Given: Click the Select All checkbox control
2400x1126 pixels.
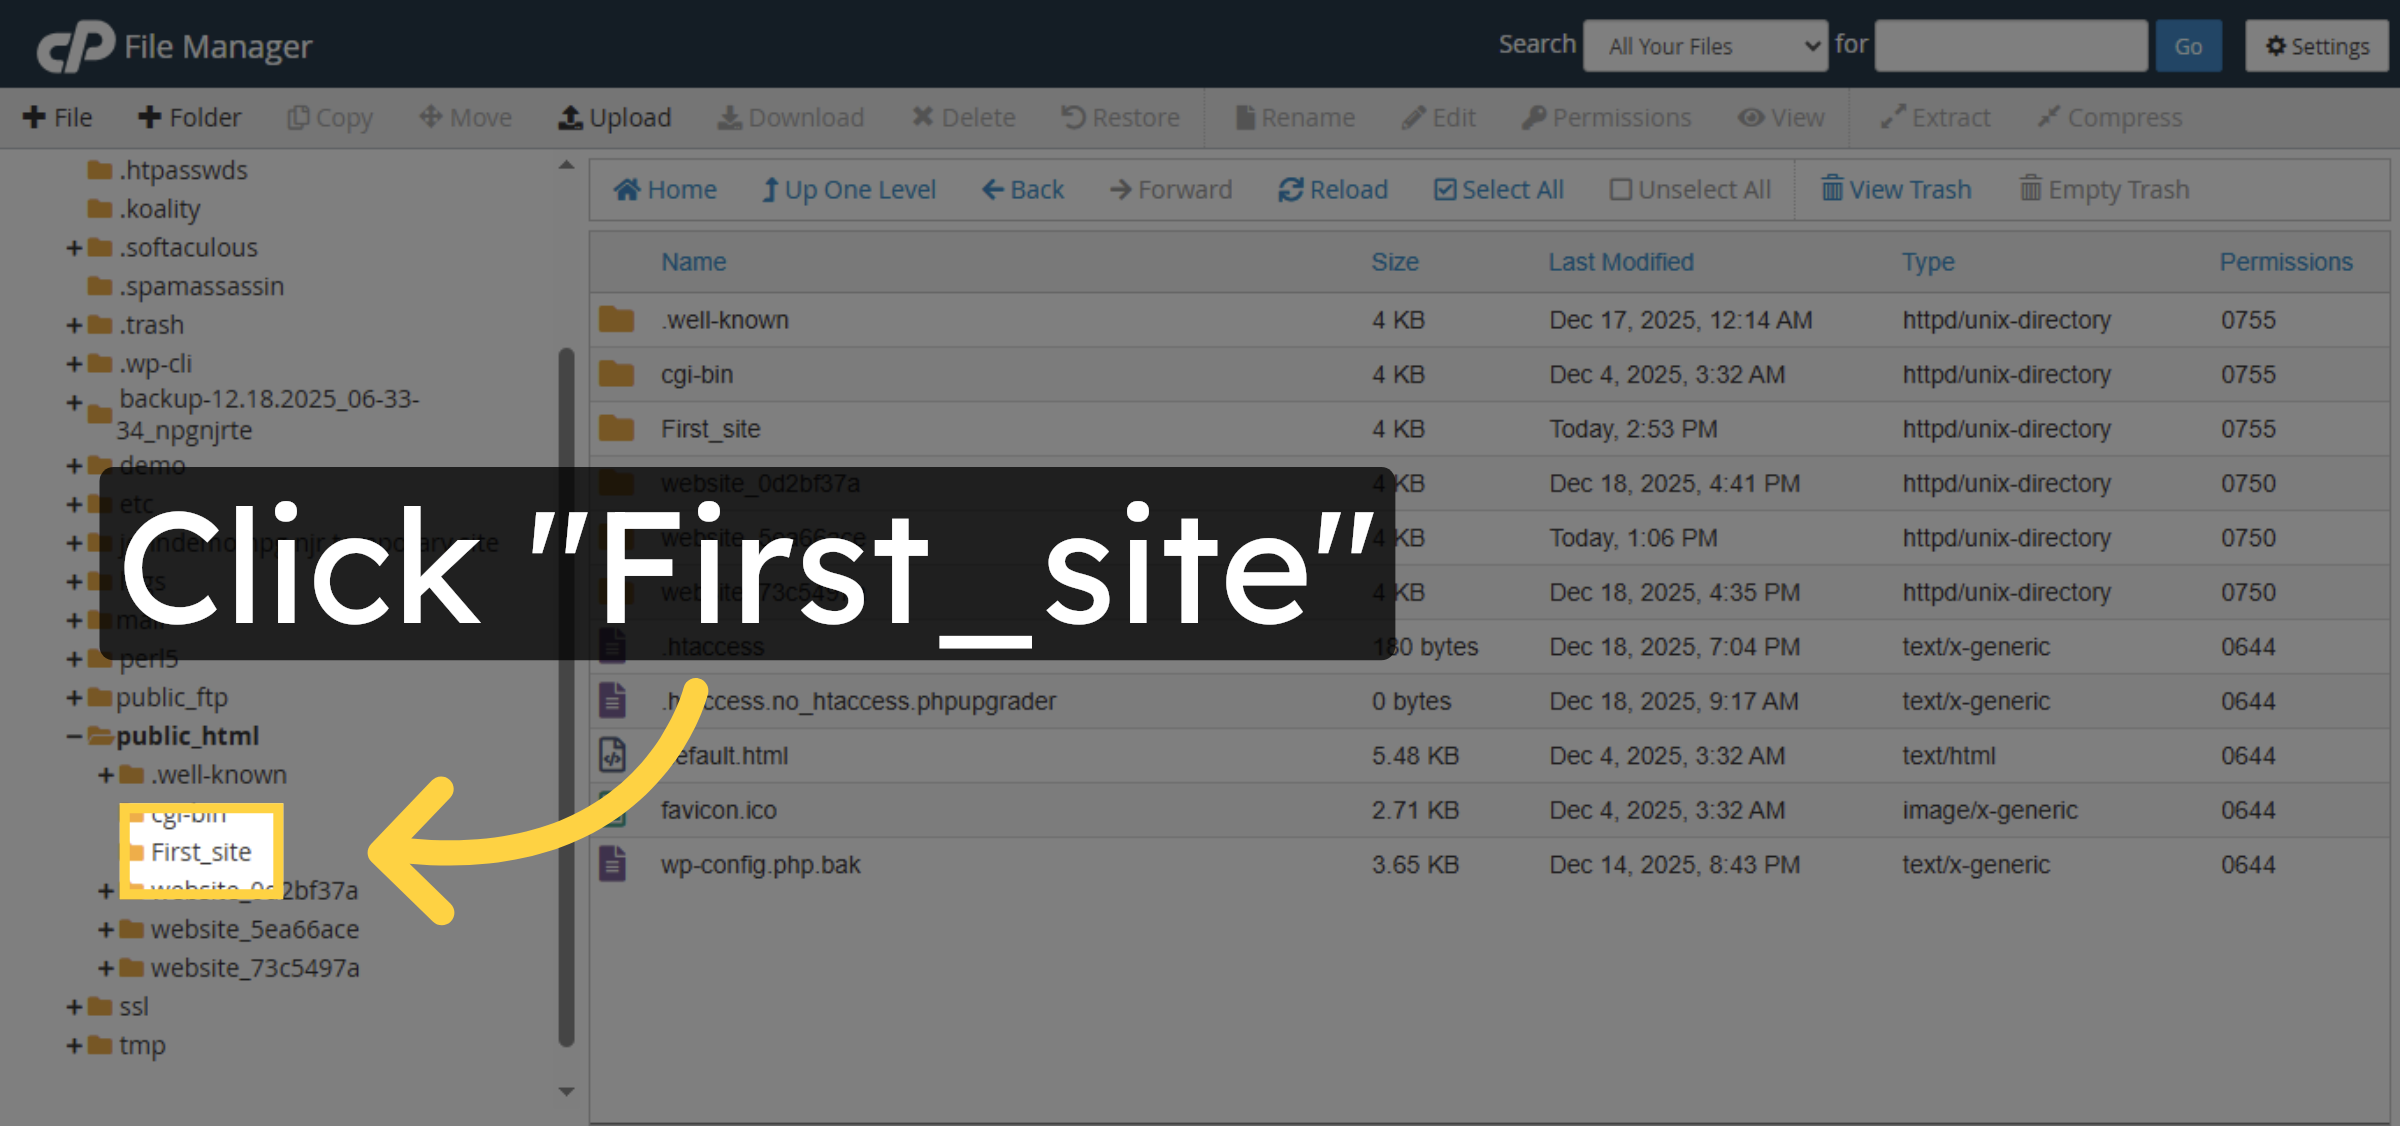Looking at the screenshot, I should [1445, 189].
